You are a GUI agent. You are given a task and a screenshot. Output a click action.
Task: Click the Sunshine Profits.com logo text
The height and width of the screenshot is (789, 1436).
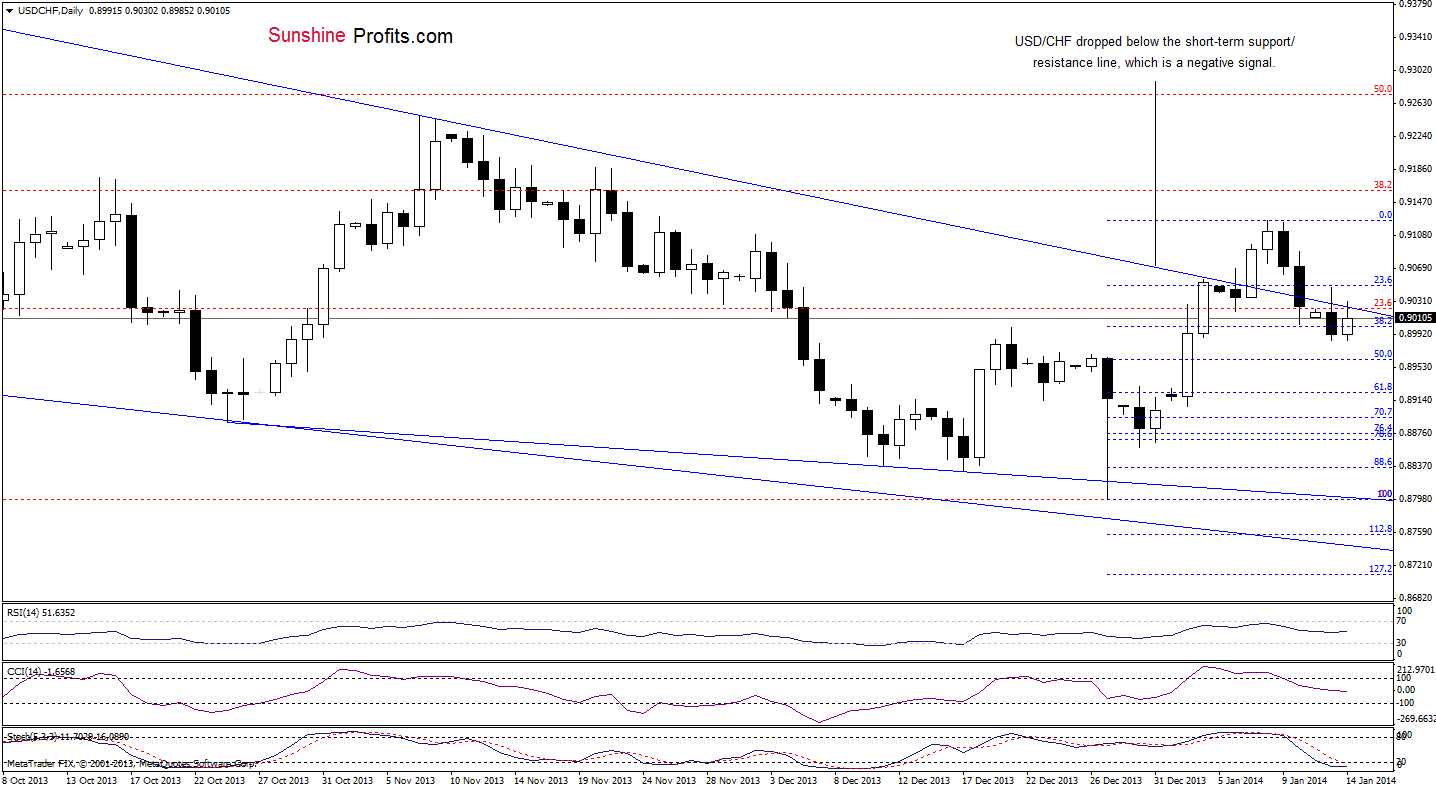(x=360, y=36)
